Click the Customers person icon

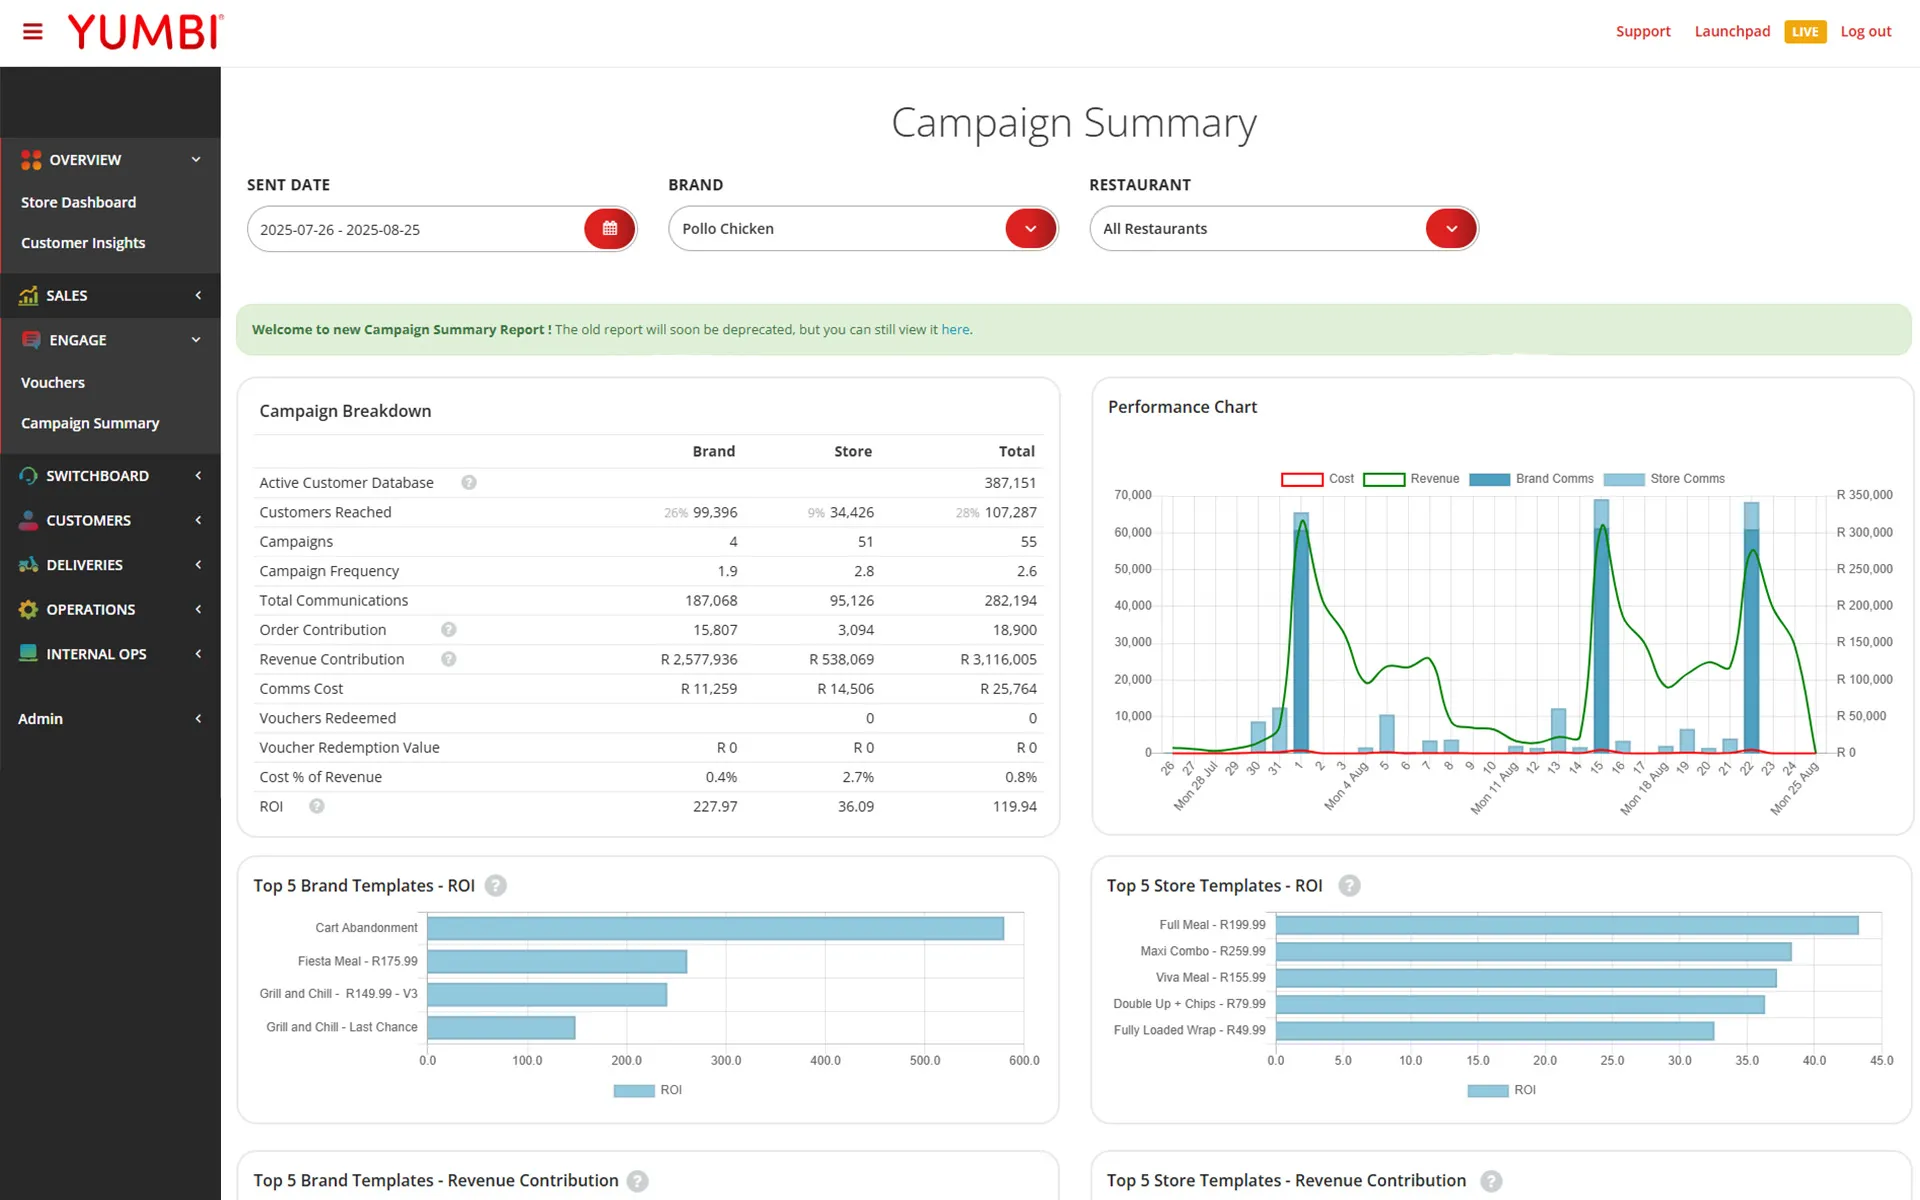(29, 520)
